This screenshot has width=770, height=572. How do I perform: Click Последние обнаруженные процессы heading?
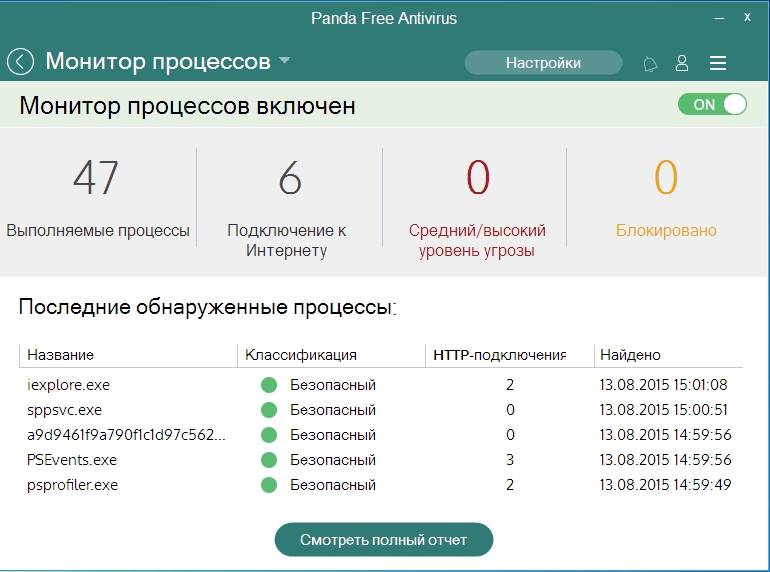click(x=207, y=307)
